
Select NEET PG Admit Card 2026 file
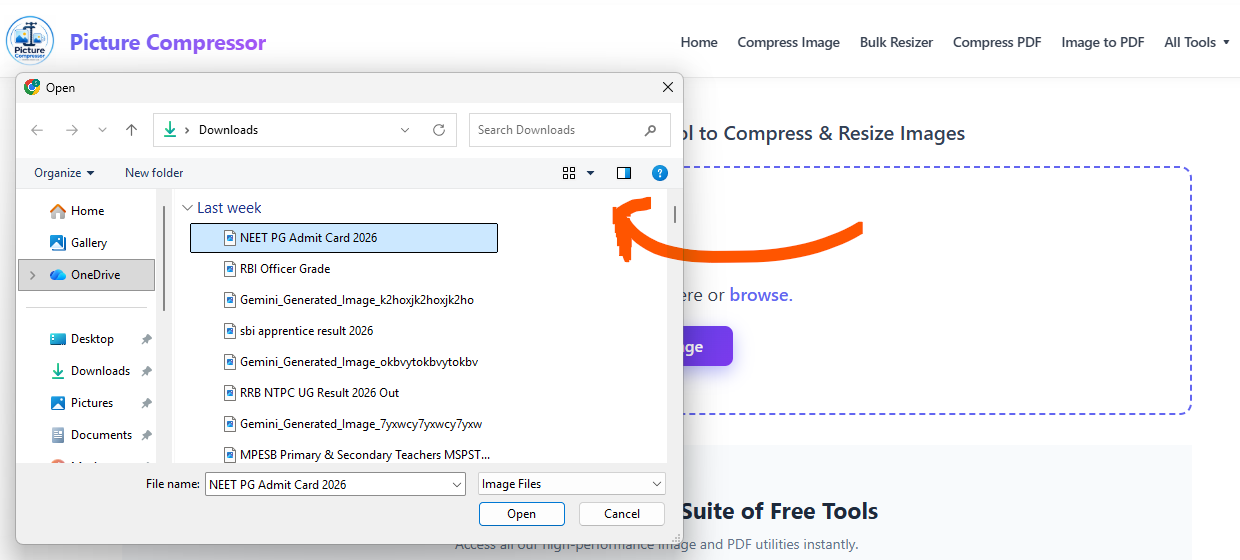coord(344,238)
